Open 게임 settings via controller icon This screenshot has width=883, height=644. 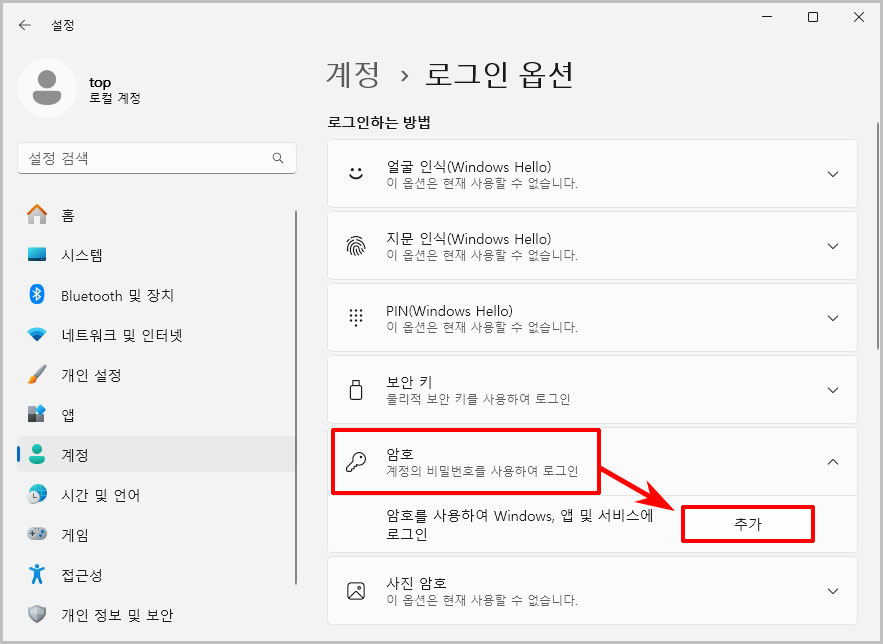(39, 535)
